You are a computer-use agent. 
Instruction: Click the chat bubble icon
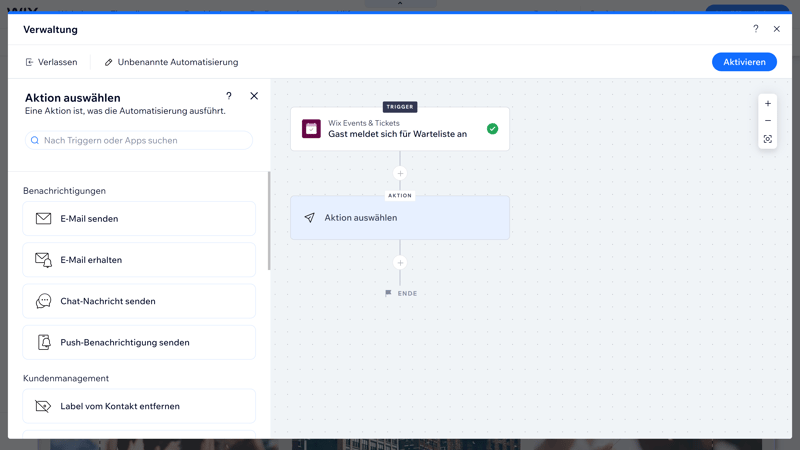(43, 301)
